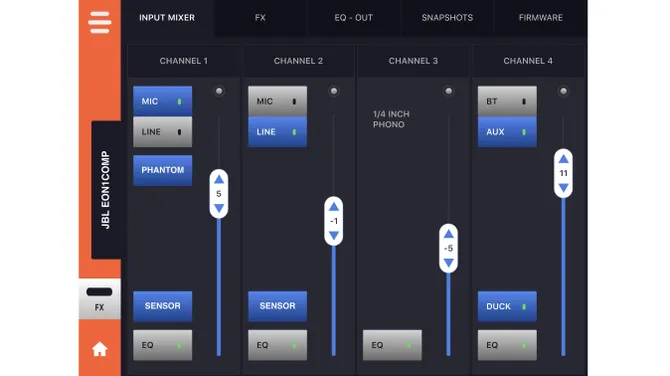The width and height of the screenshot is (670, 376).
Task: Click Channel 1 signal indicator dot
Action: tap(219, 91)
